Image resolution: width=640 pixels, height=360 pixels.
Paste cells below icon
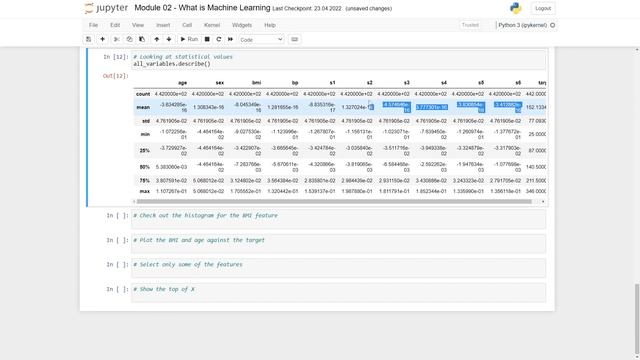click(142, 39)
